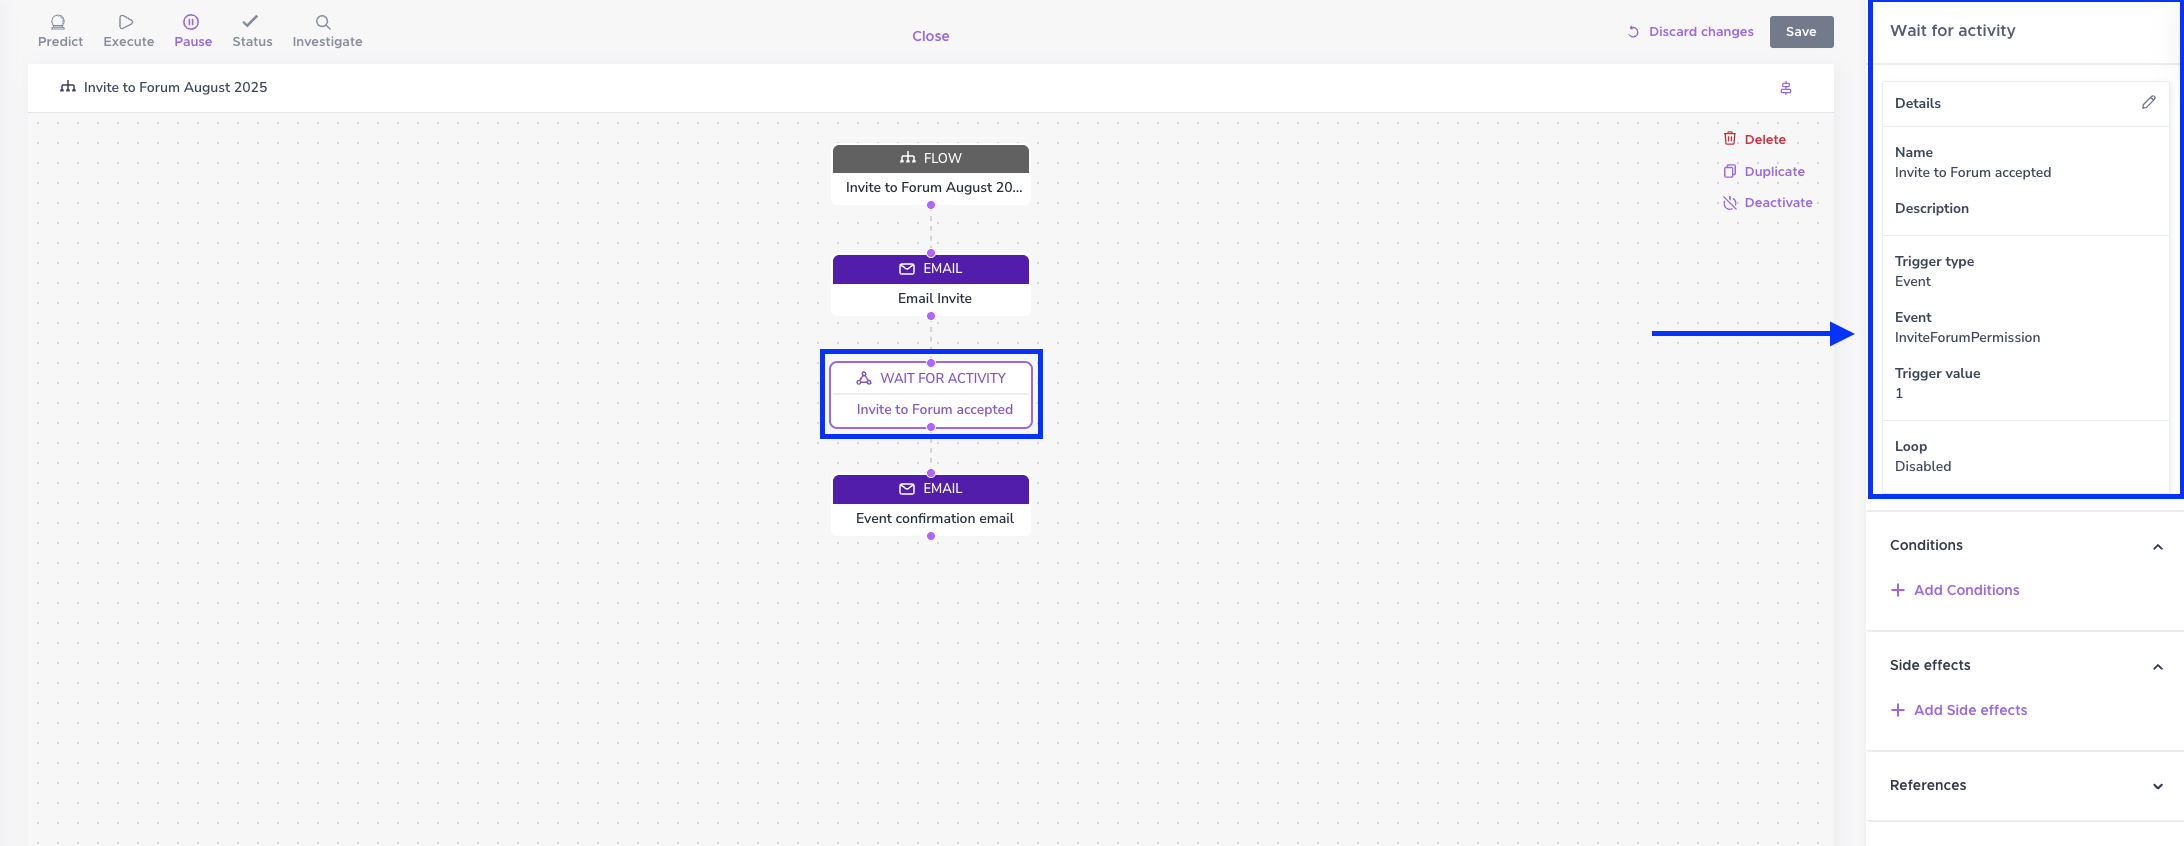2184x846 pixels.
Task: Click the Close link at top
Action: coord(930,36)
